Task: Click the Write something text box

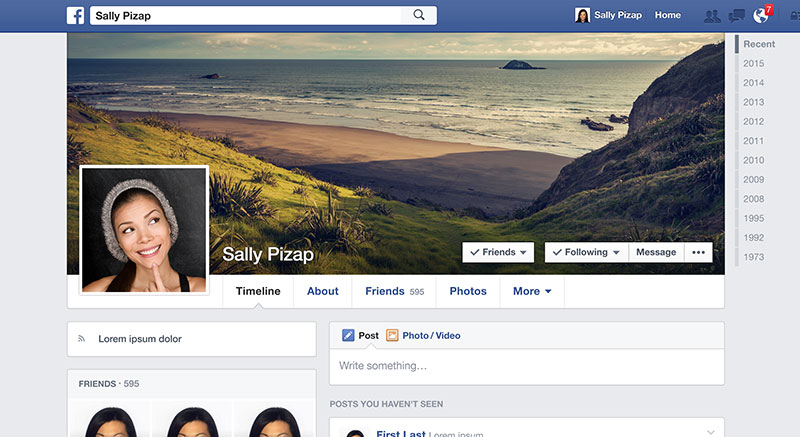Action: 527,366
